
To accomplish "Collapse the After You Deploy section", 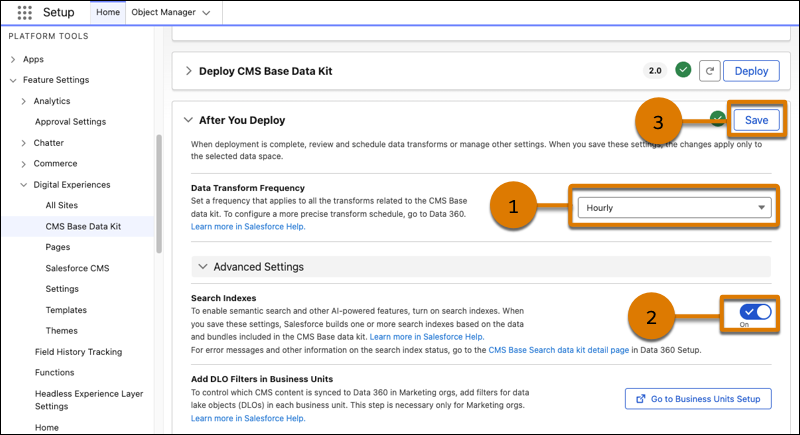I will click(188, 120).
